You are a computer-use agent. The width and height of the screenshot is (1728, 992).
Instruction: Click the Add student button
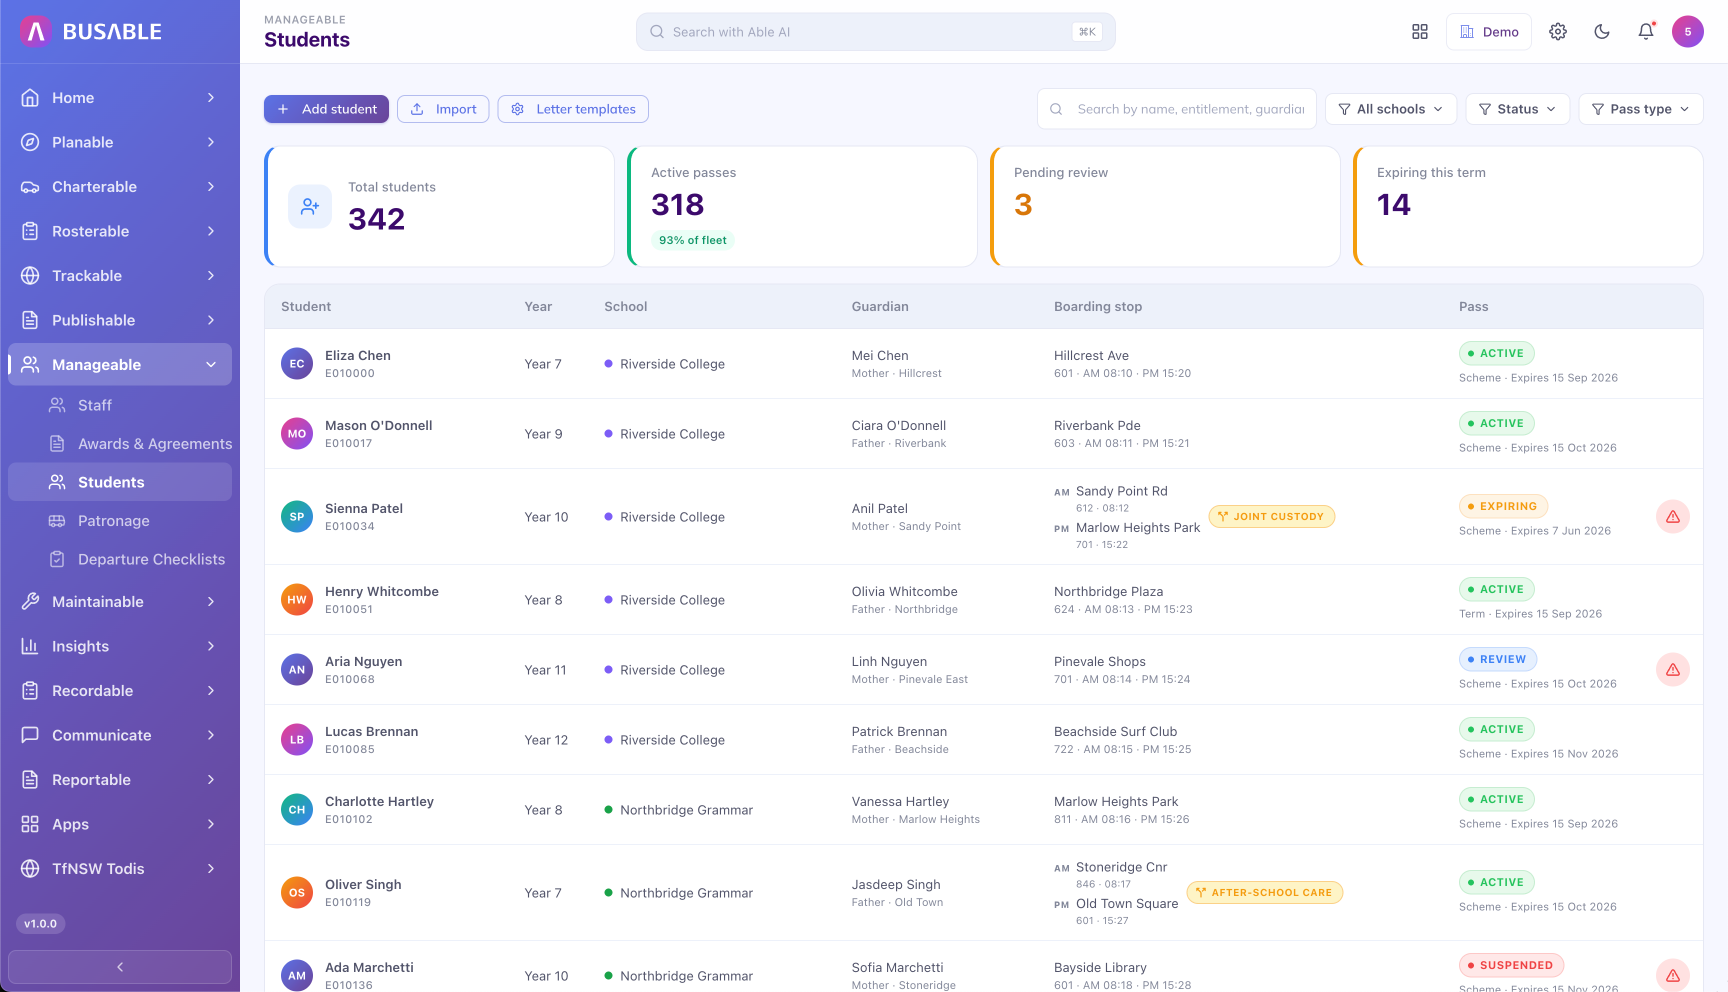(x=326, y=109)
